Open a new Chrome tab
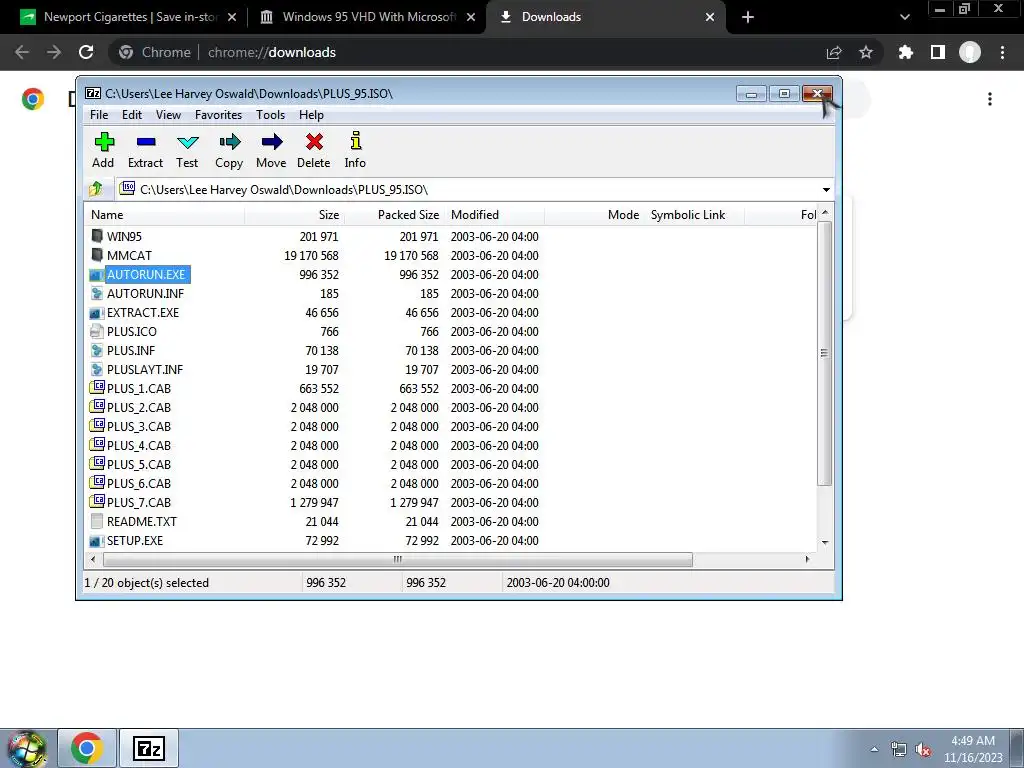Viewport: 1024px width, 768px height. [x=748, y=17]
